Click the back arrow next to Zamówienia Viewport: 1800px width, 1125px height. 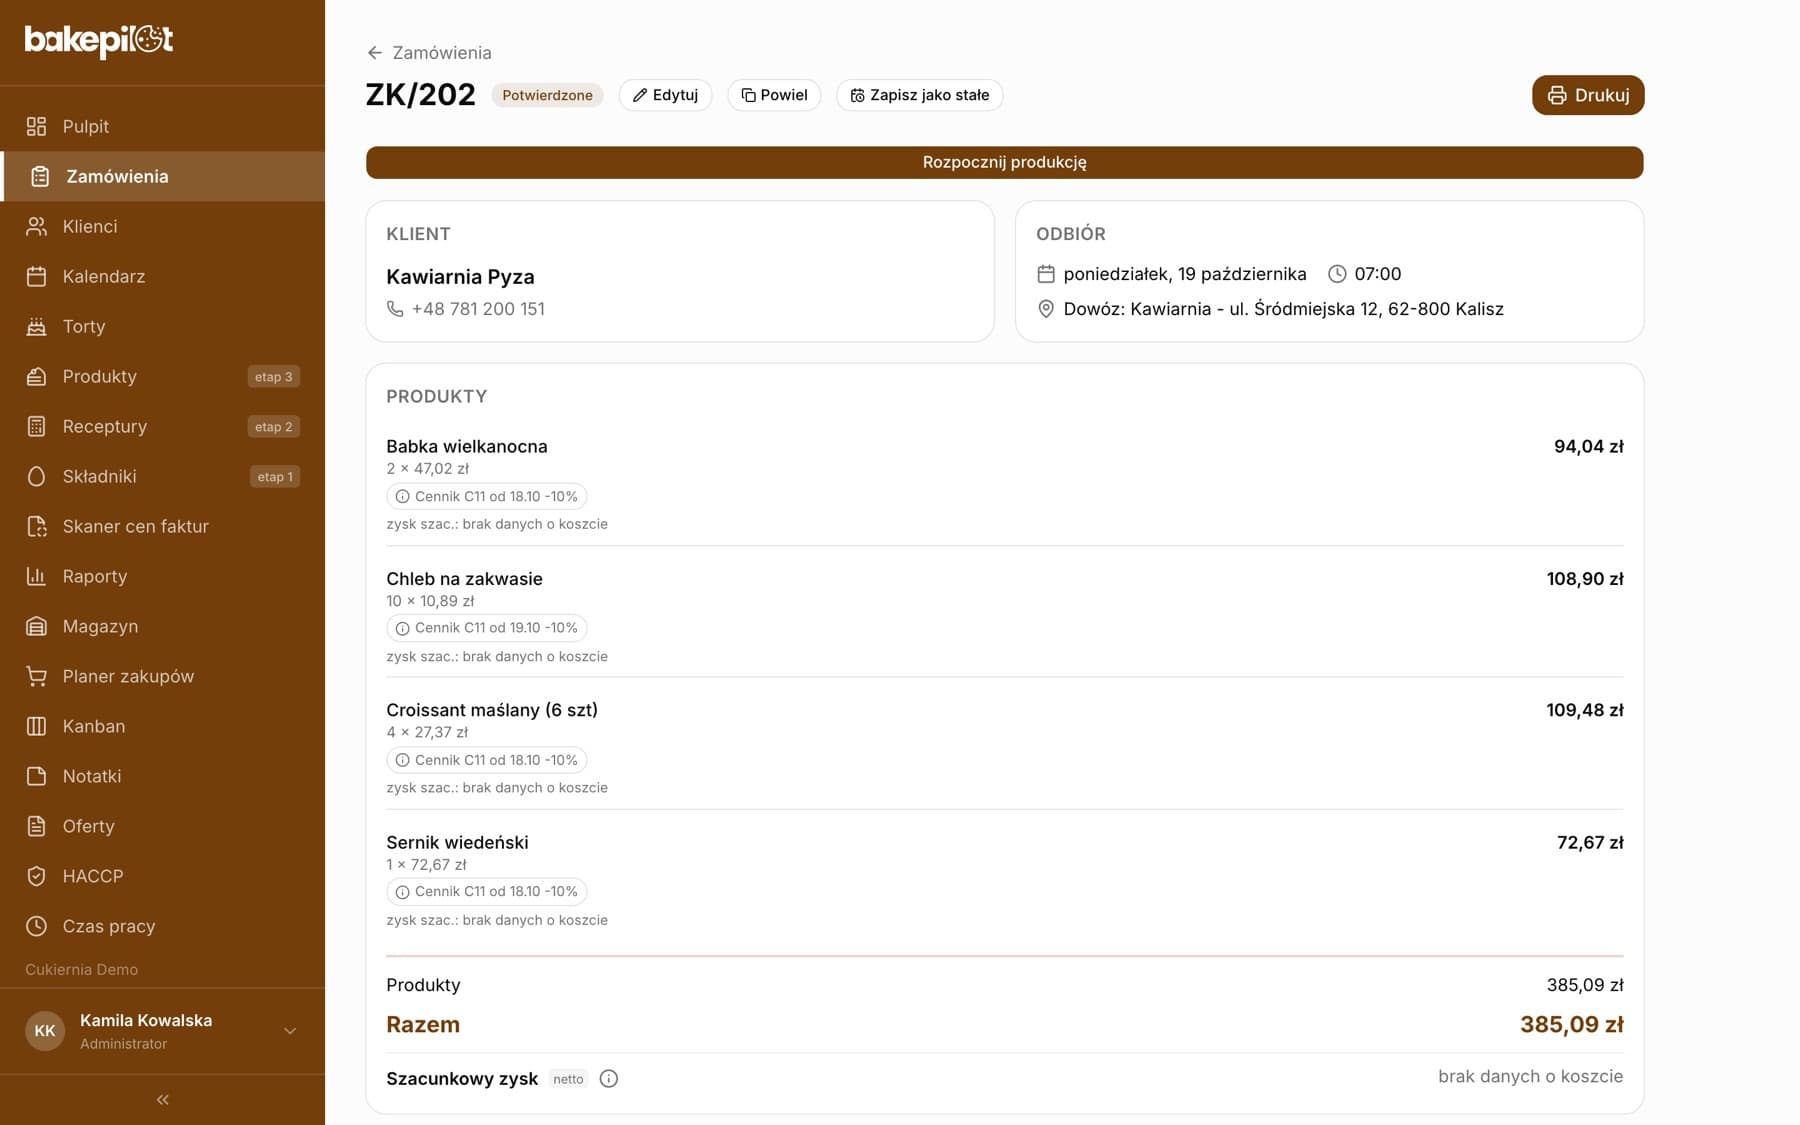pyautogui.click(x=375, y=53)
